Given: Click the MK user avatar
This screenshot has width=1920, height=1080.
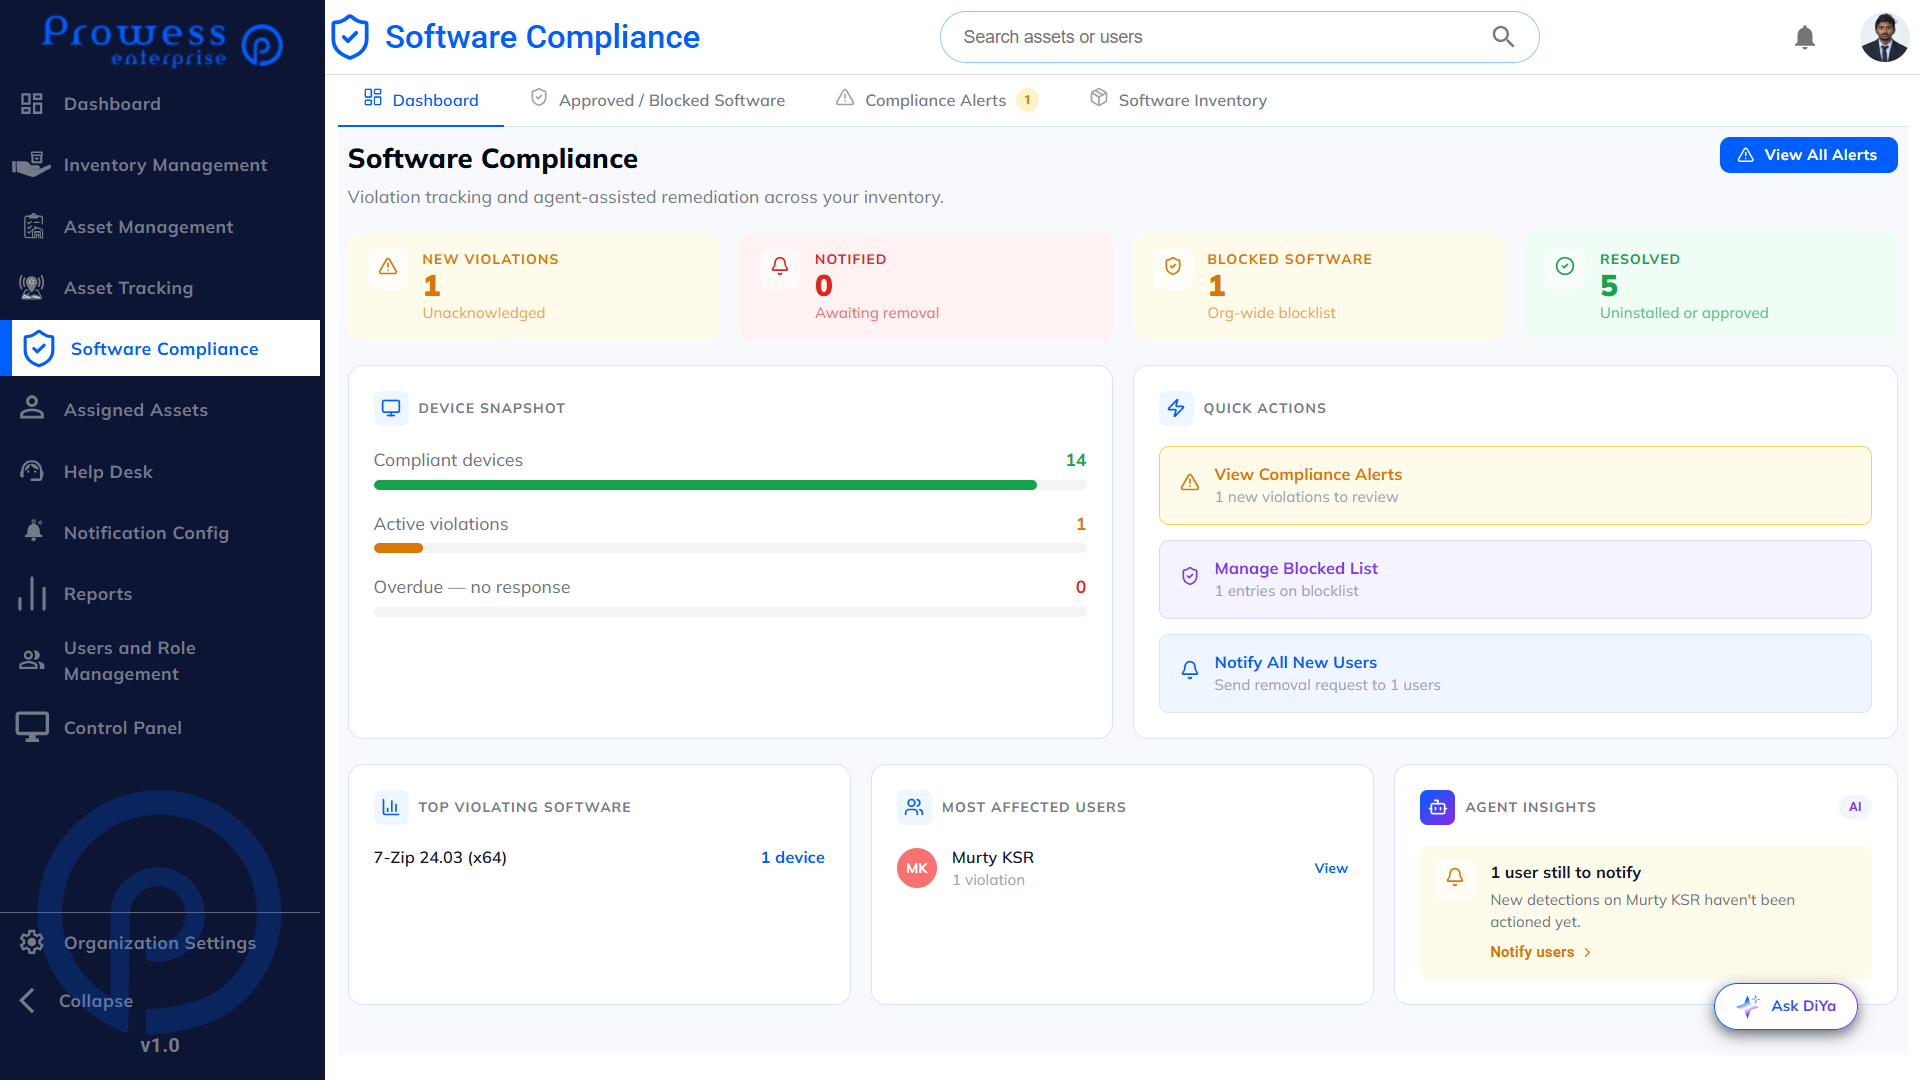Looking at the screenshot, I should tap(916, 868).
